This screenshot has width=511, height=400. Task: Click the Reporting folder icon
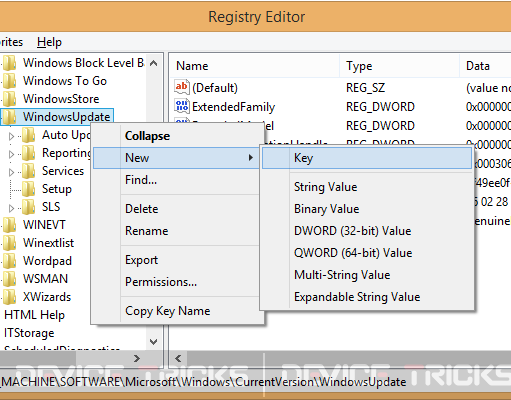[29, 153]
